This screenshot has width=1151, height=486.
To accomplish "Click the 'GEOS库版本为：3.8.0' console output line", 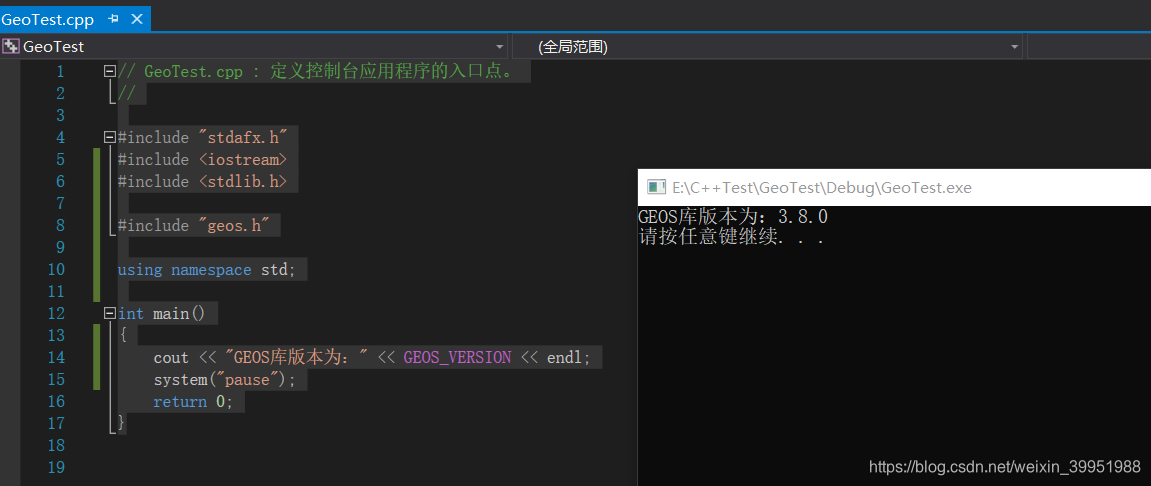I will click(x=733, y=217).
